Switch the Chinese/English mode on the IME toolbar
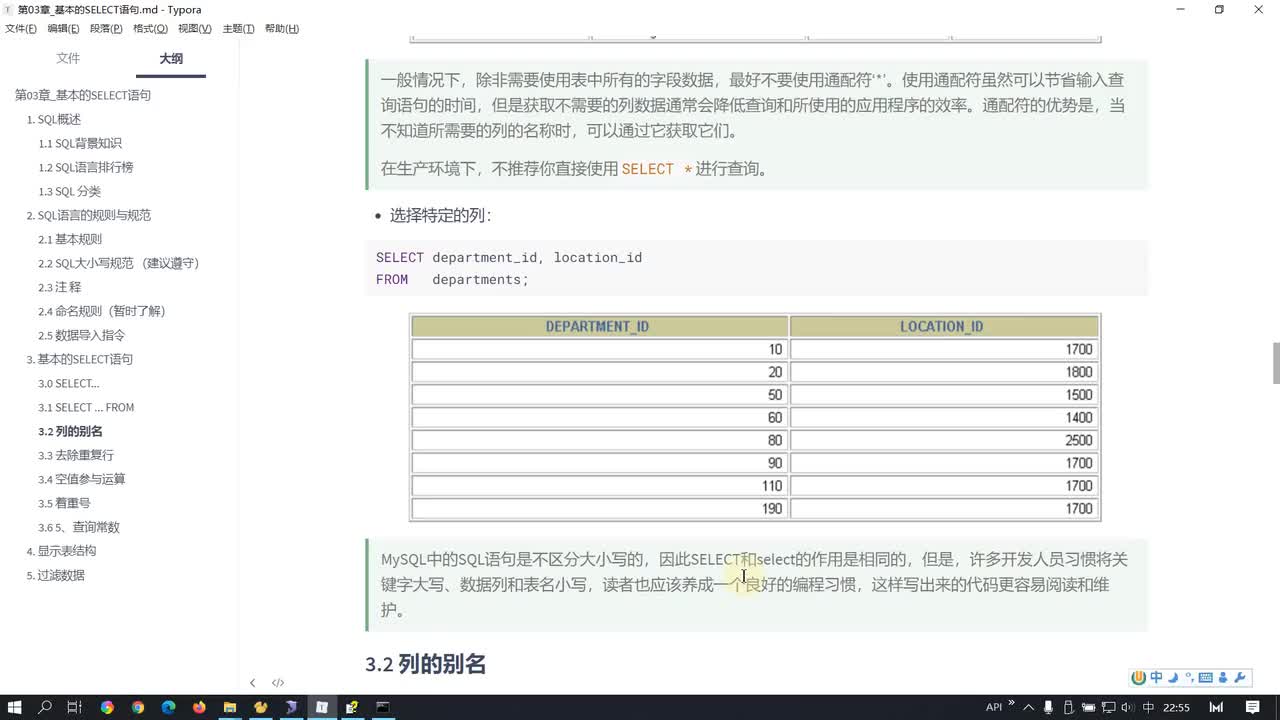Screen dimensions: 1280x720 pyautogui.click(x=1156, y=677)
